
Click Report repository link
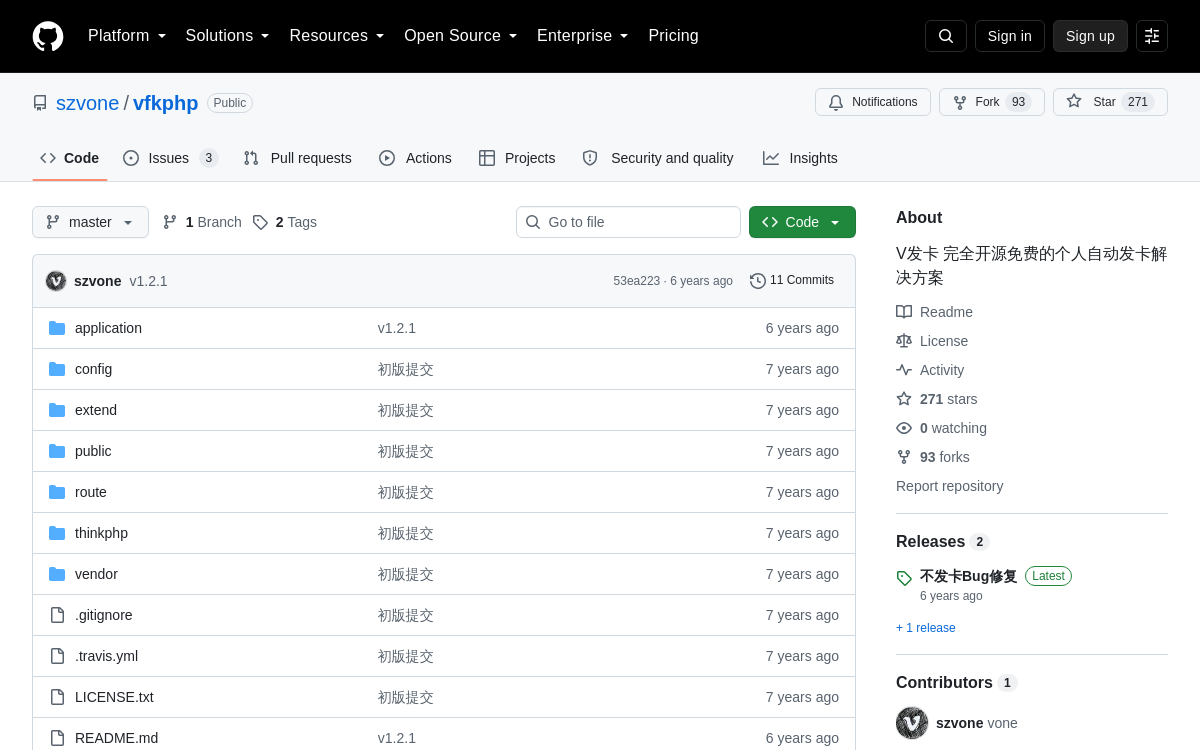pos(949,486)
